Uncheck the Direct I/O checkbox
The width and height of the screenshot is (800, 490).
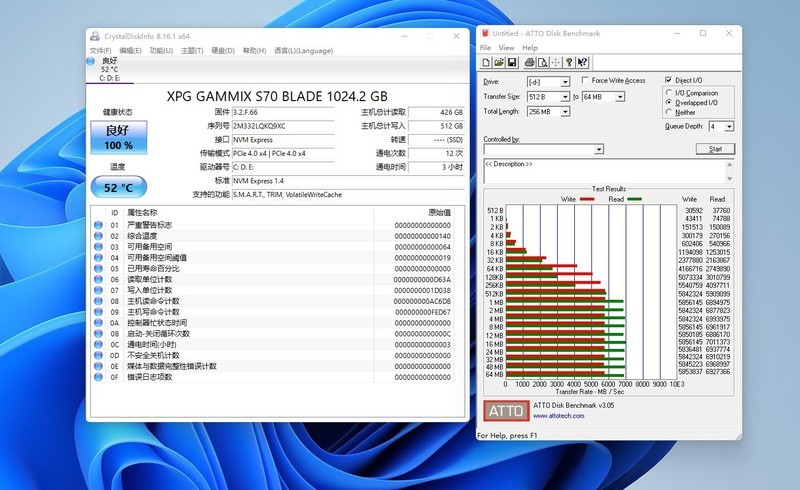pyautogui.click(x=668, y=80)
